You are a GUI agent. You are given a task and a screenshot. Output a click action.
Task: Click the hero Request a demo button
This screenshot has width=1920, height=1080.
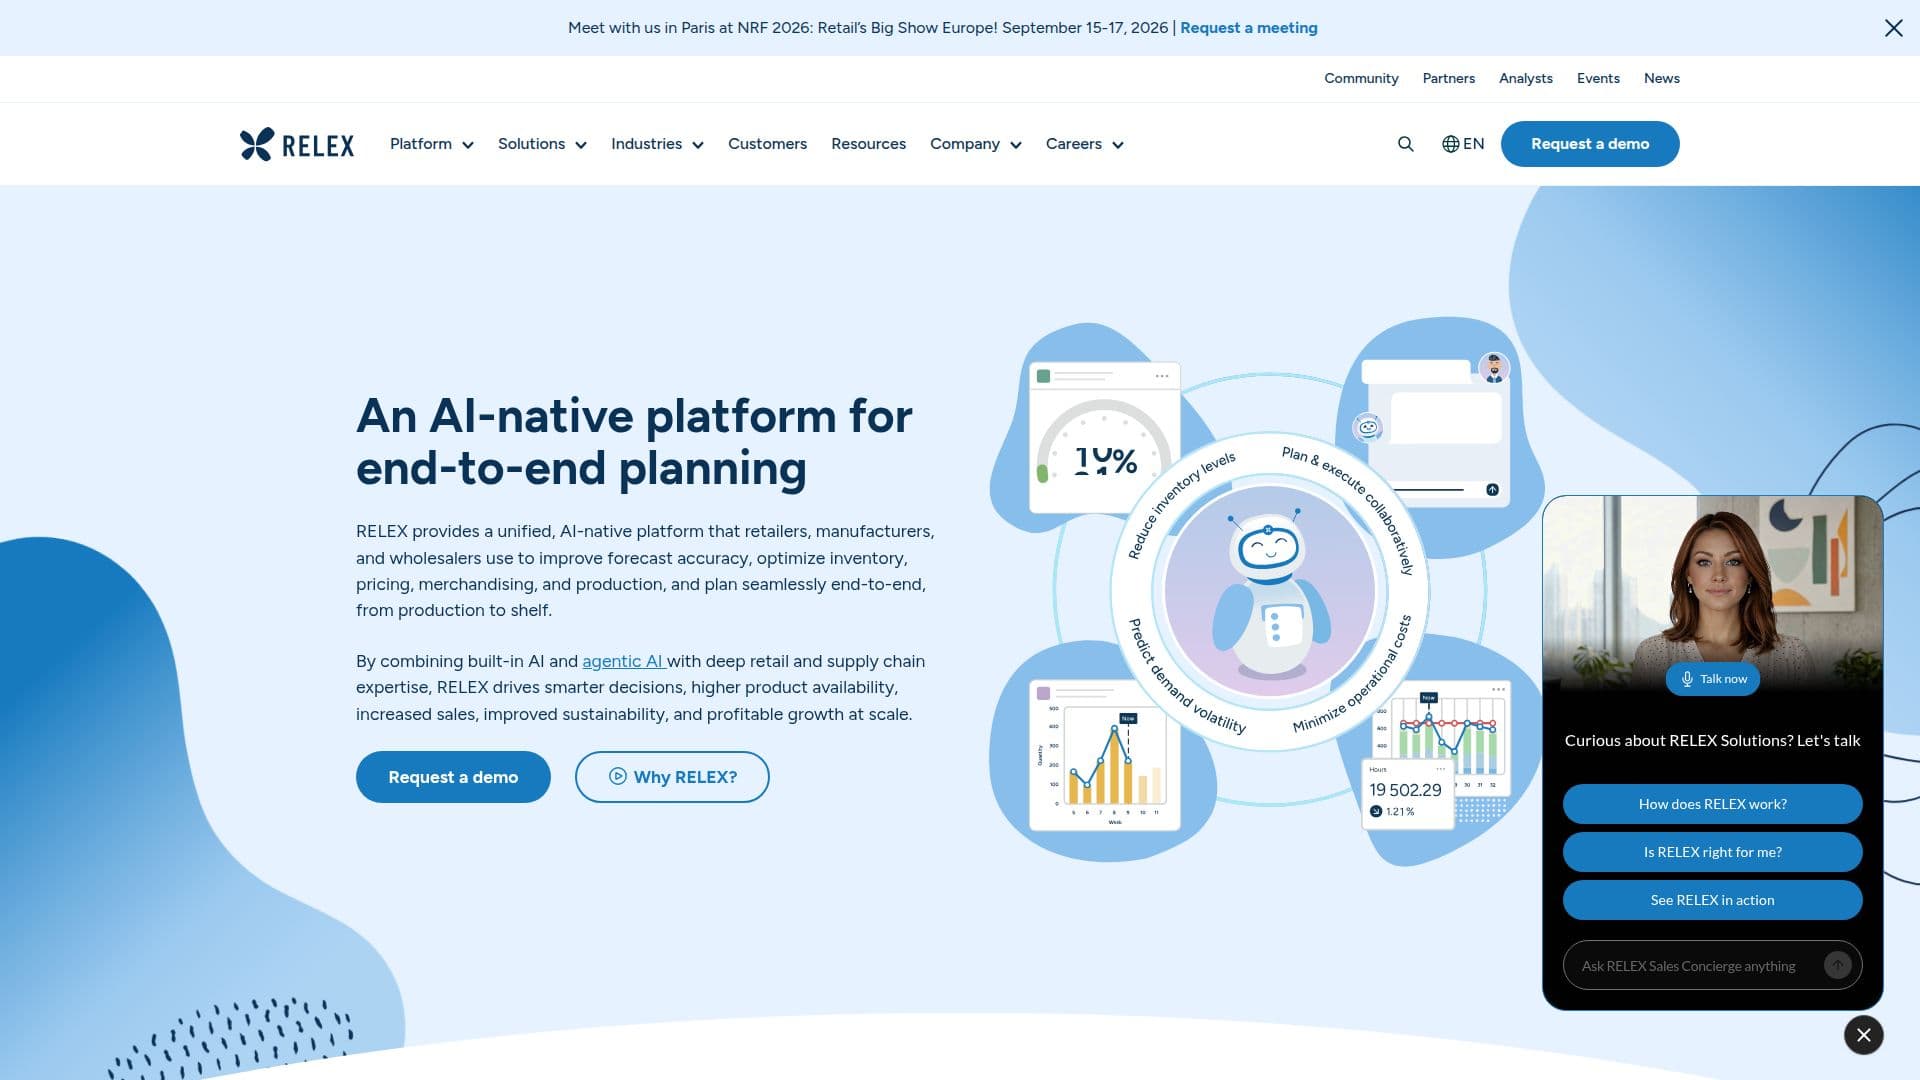pyautogui.click(x=453, y=777)
